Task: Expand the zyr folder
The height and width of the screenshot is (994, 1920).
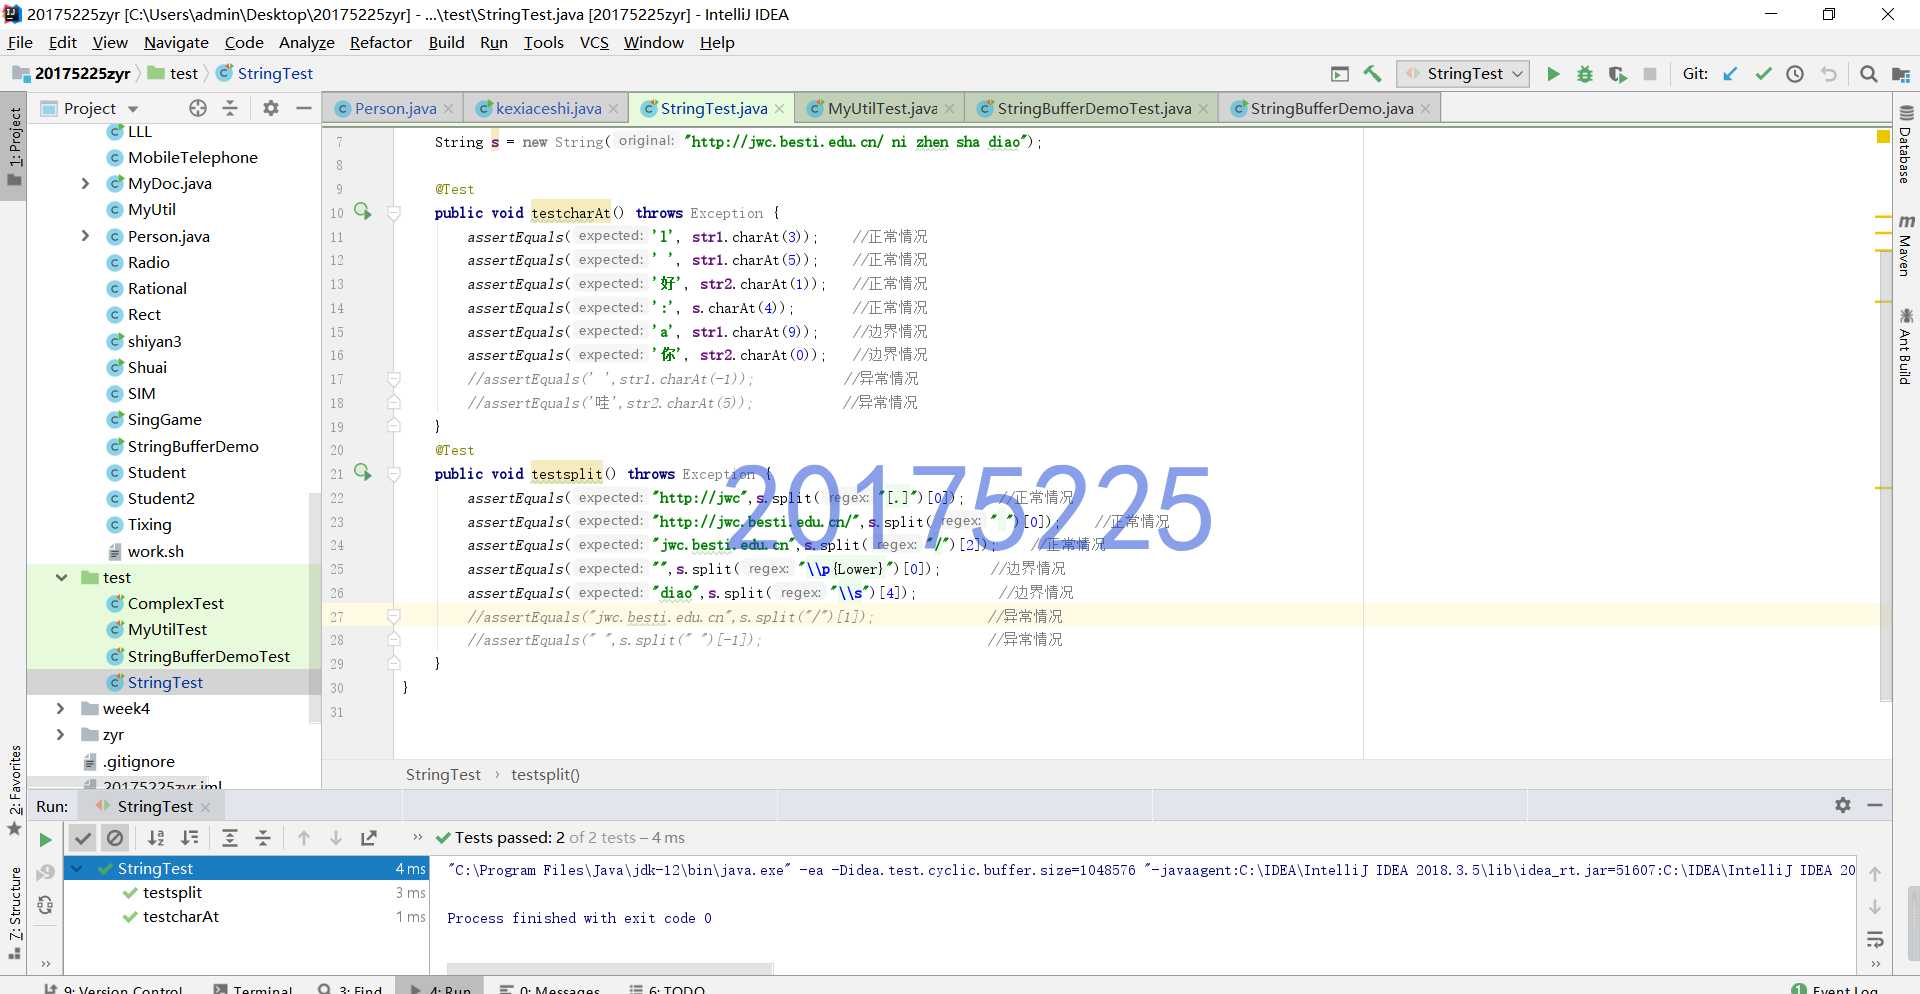Action: (61, 735)
